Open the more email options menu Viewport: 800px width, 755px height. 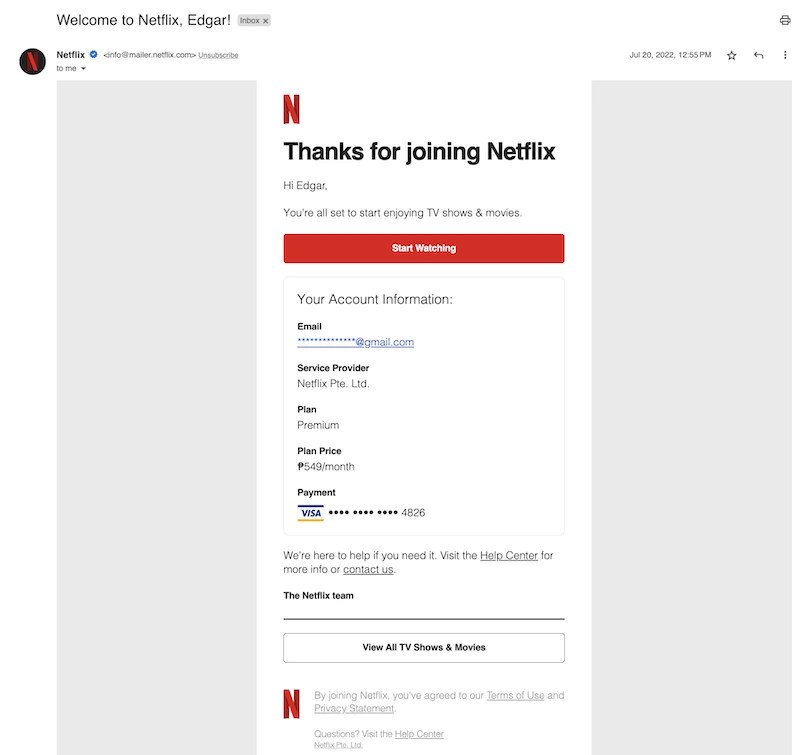(x=784, y=55)
